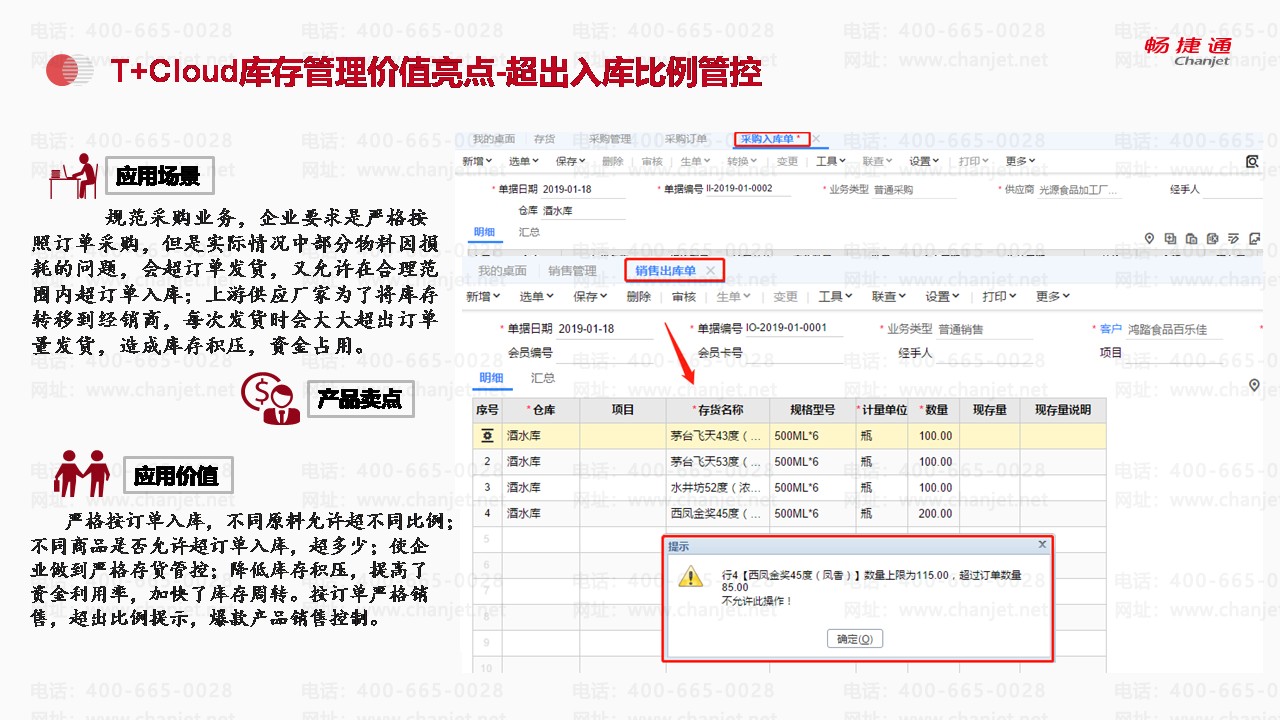Open 打印 dropdown in sales delivery toolbar
This screenshot has width=1280, height=720.
click(1000, 297)
